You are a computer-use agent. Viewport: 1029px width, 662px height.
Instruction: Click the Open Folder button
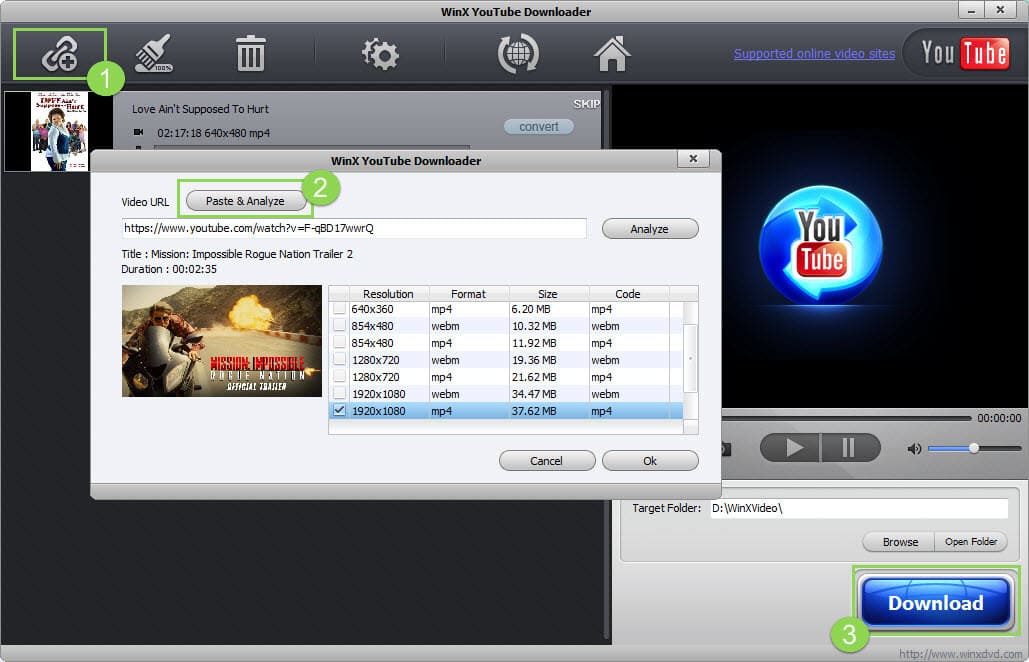coord(971,542)
